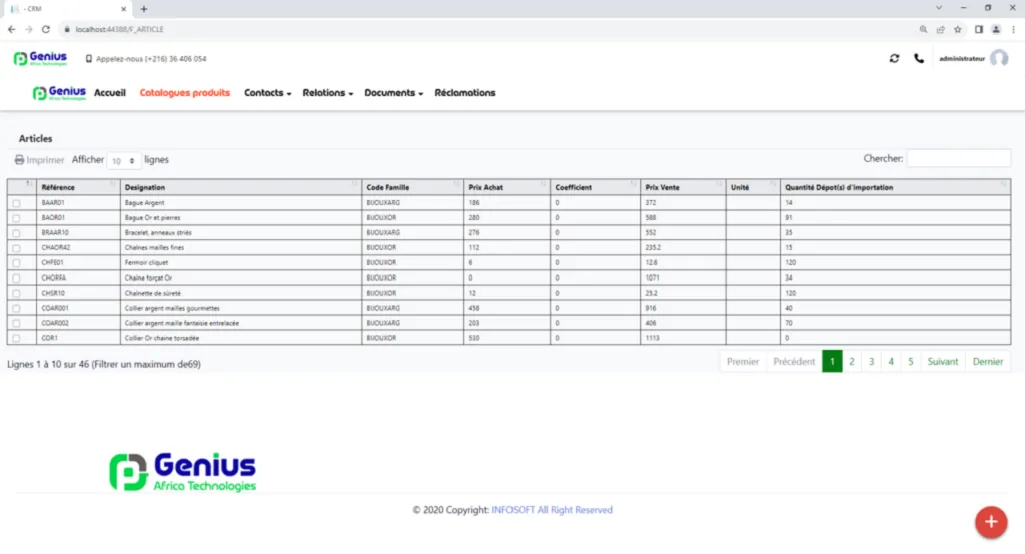Image resolution: width=1025 pixels, height=554 pixels.
Task: Check the CHORFA row checkbox
Action: pos(16,279)
